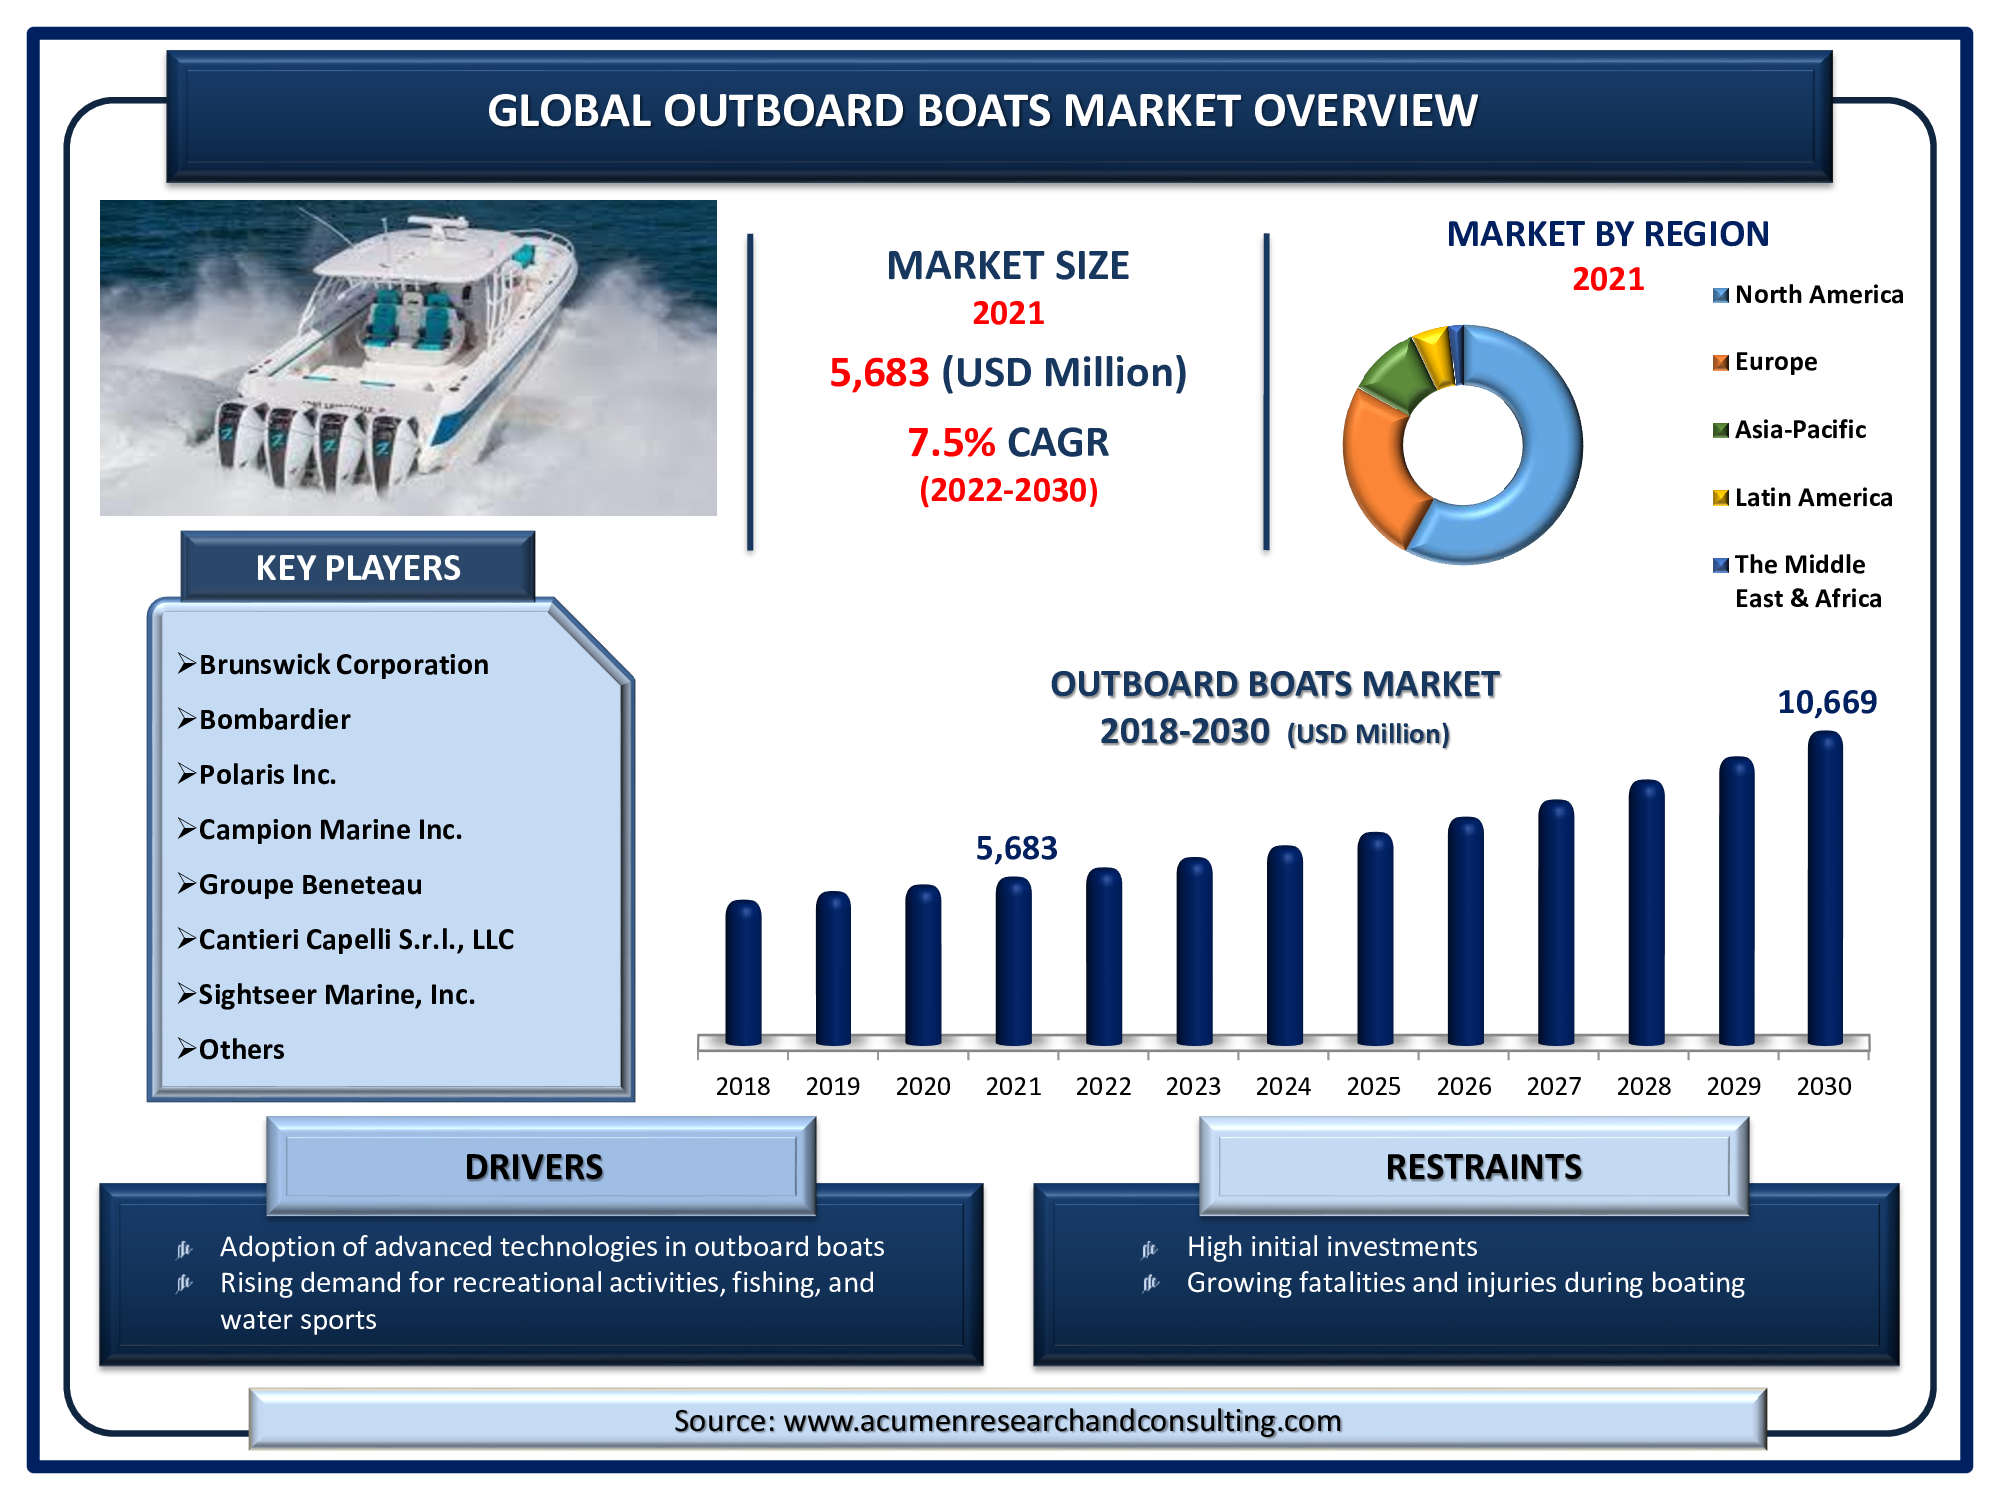Click the 5,683 (USD Million) market size value
This screenshot has width=2000, height=1500.
coord(1008,372)
